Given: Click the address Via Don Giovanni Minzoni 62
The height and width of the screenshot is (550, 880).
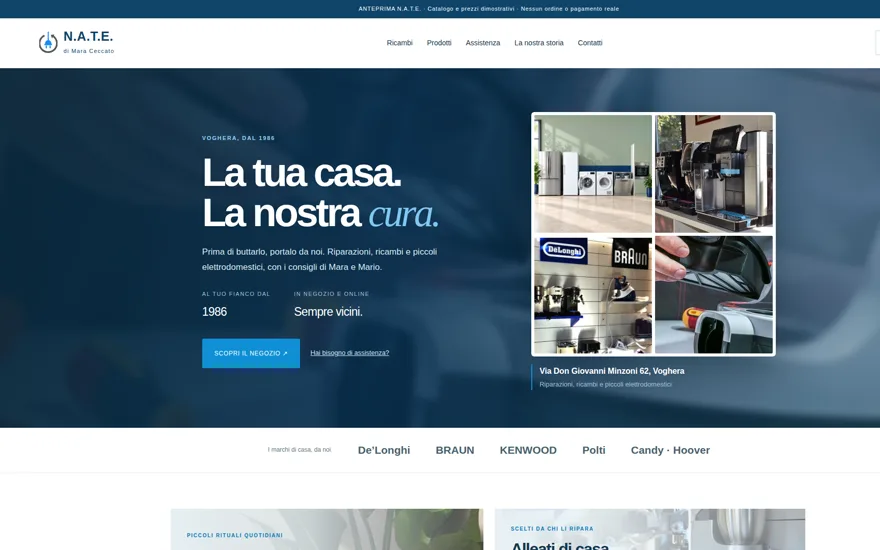Looking at the screenshot, I should (x=612, y=371).
